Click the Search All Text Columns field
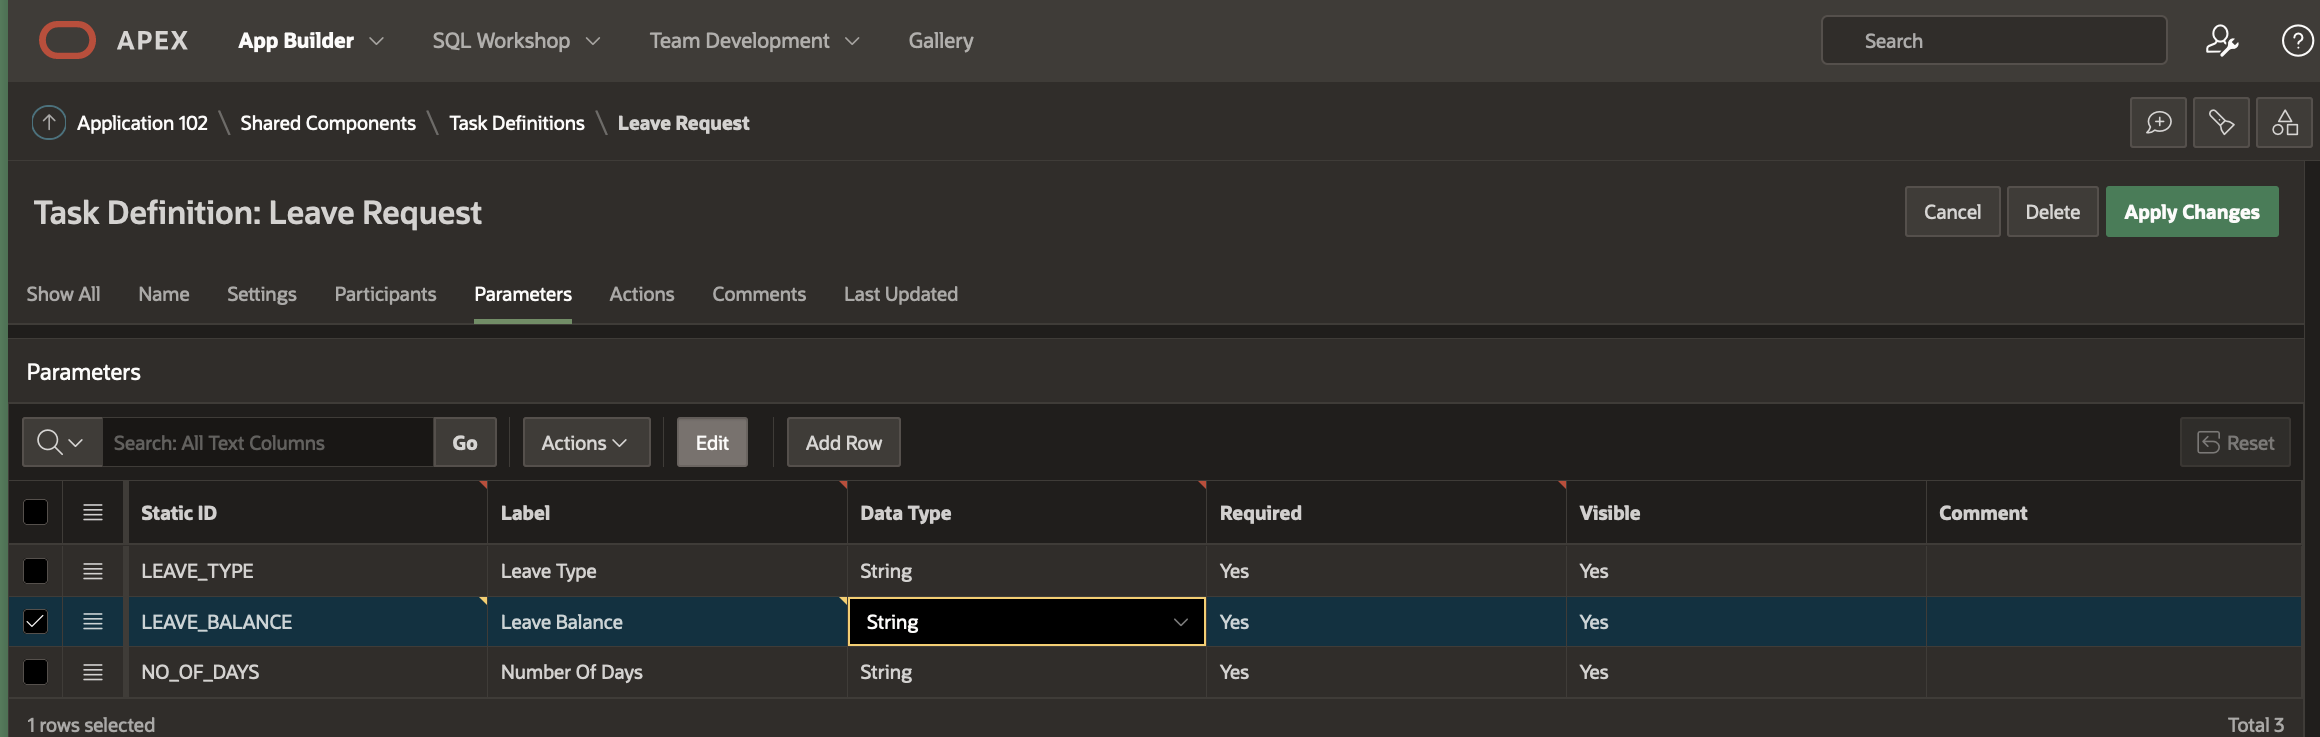The width and height of the screenshot is (2320, 737). tap(268, 442)
